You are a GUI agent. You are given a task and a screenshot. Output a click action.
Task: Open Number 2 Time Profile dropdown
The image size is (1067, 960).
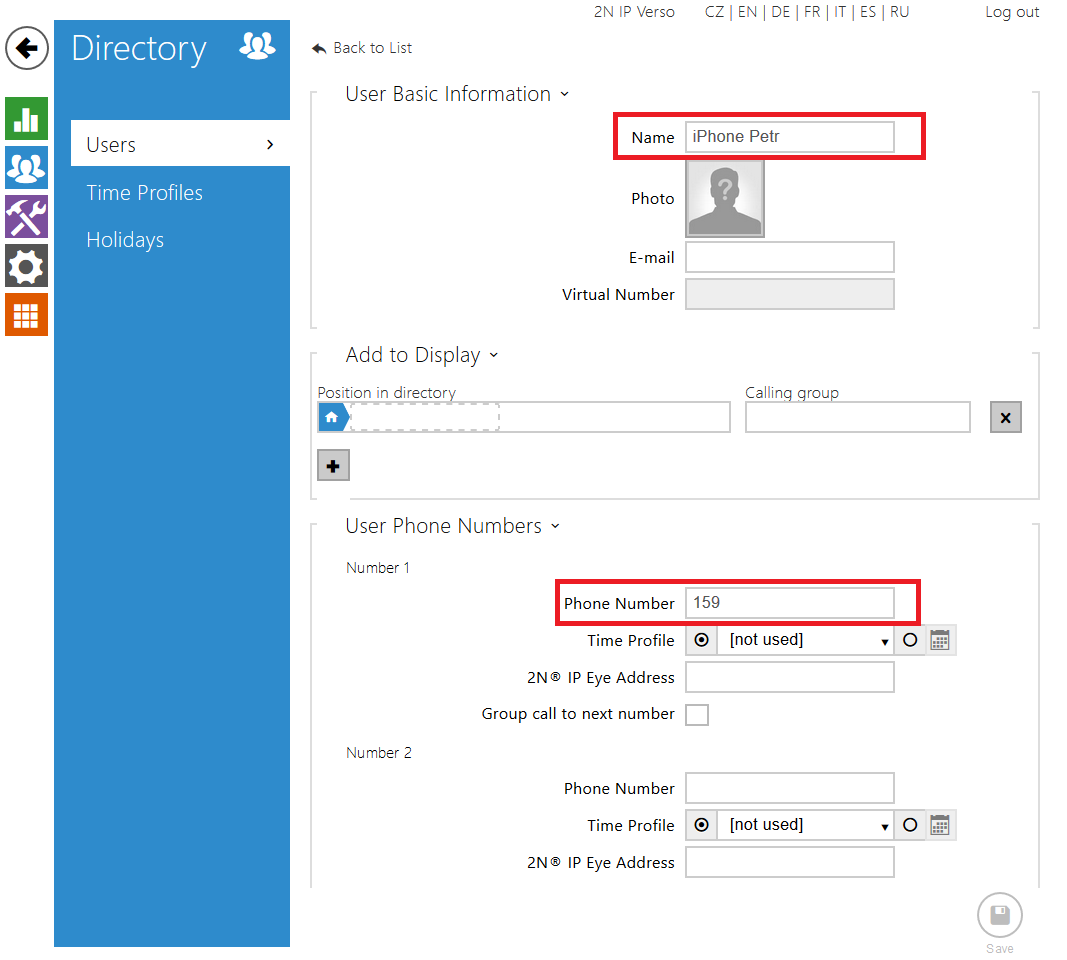pyautogui.click(x=805, y=826)
